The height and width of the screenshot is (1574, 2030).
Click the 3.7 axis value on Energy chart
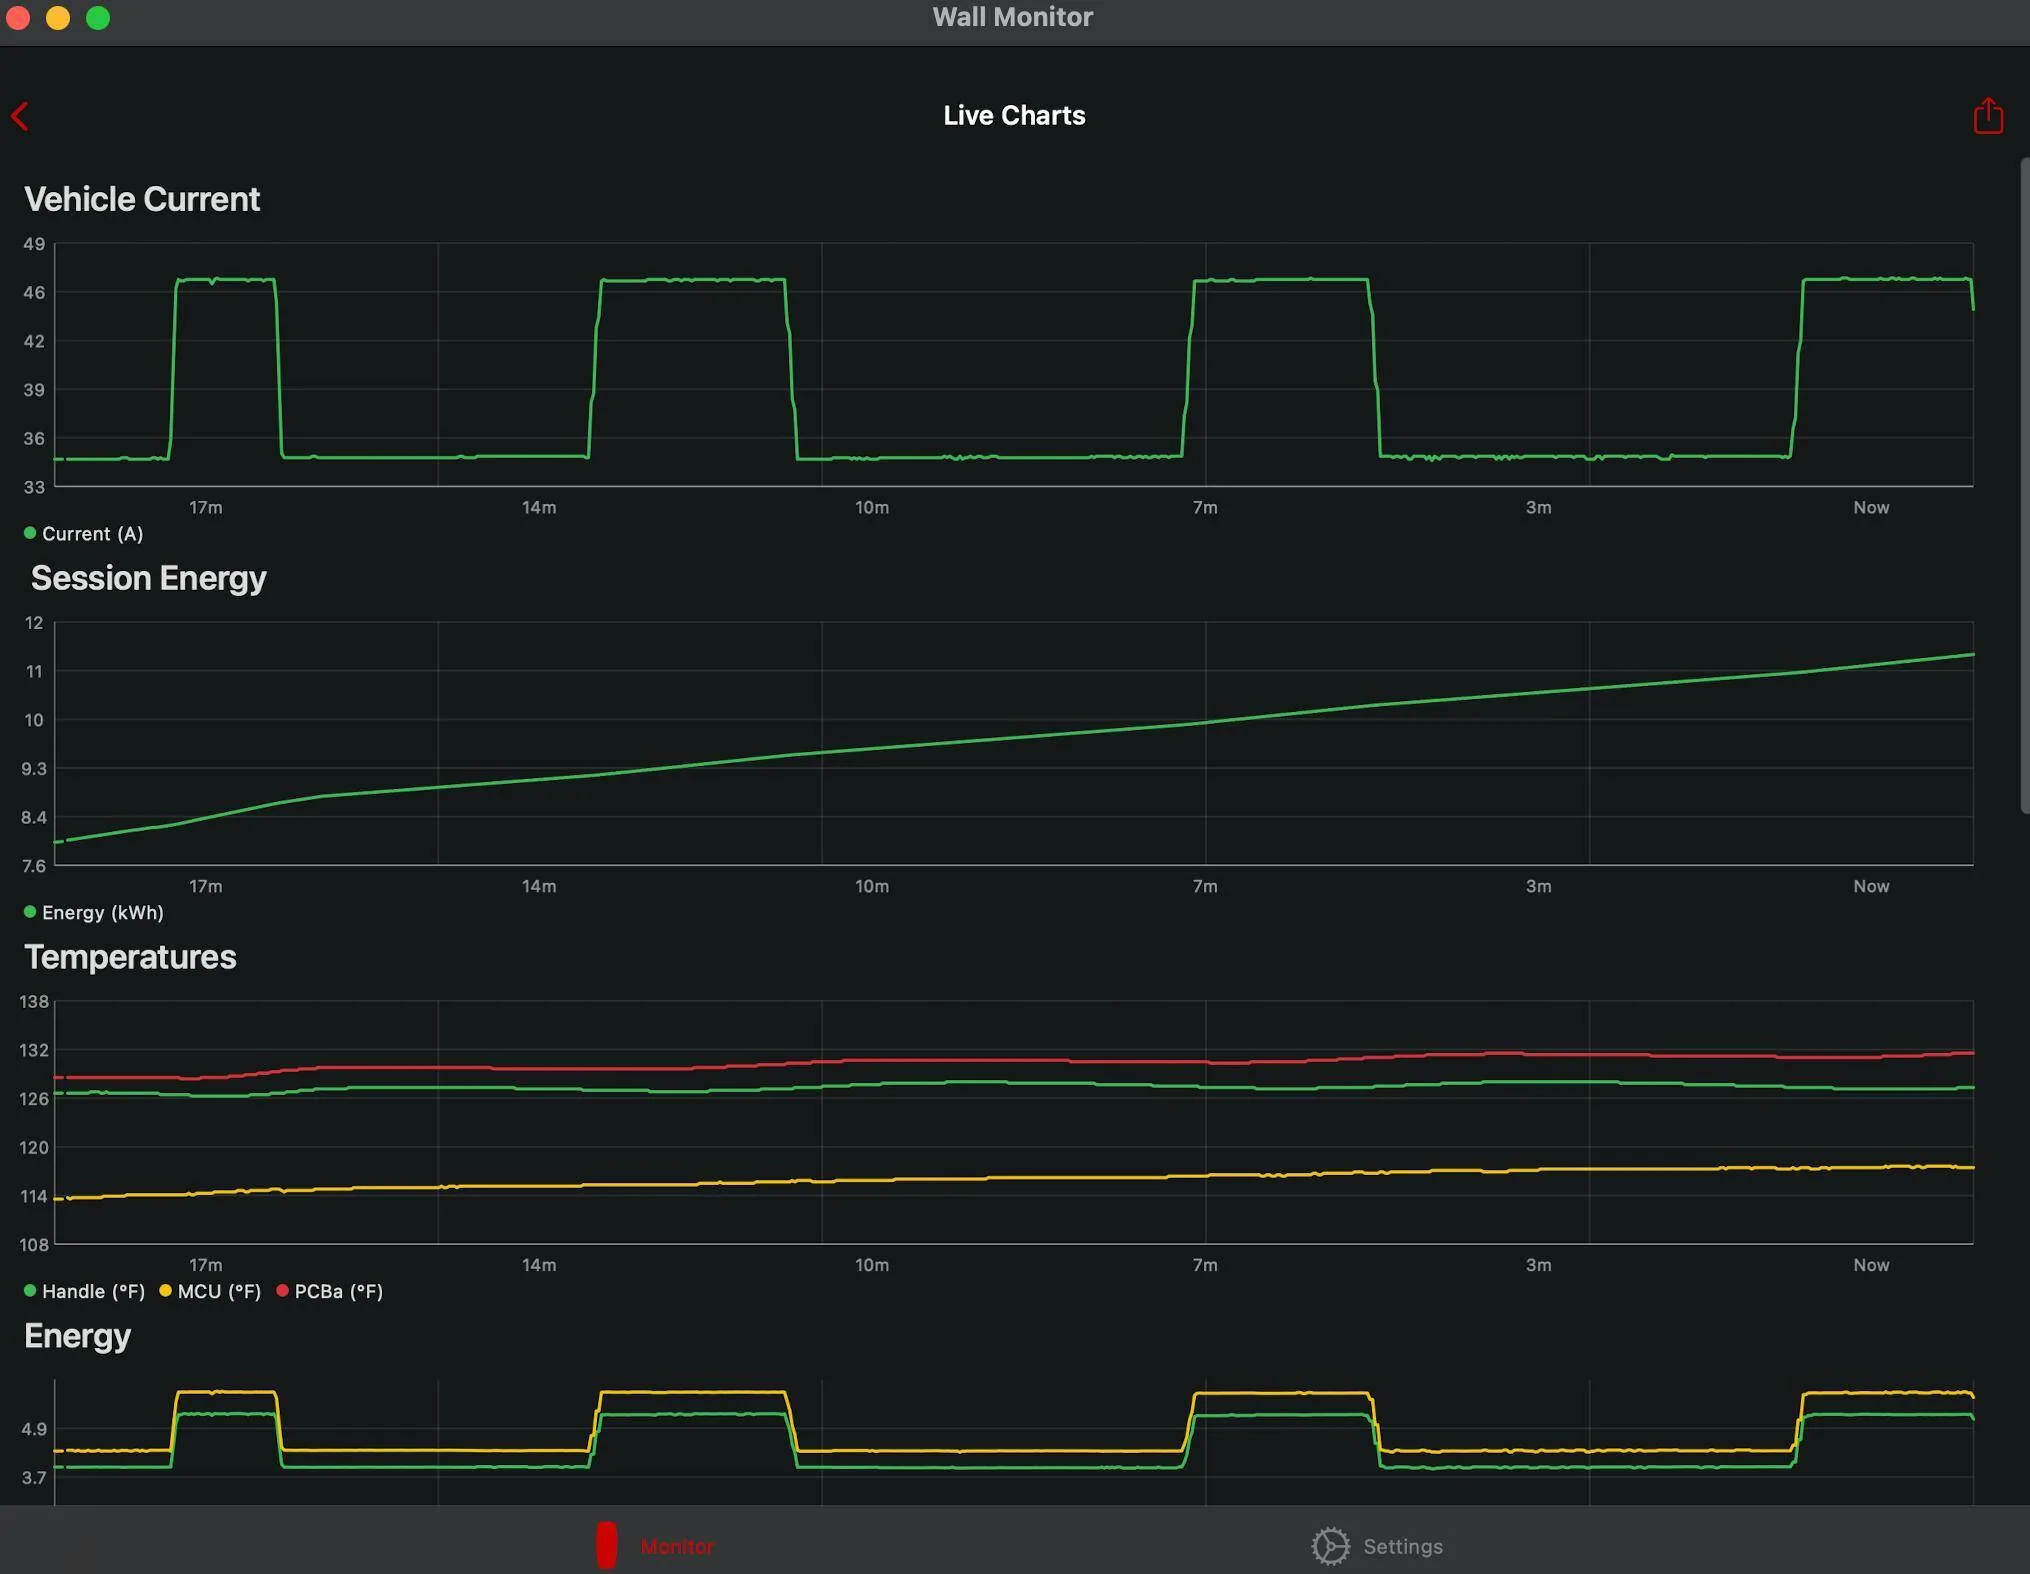[x=34, y=1478]
